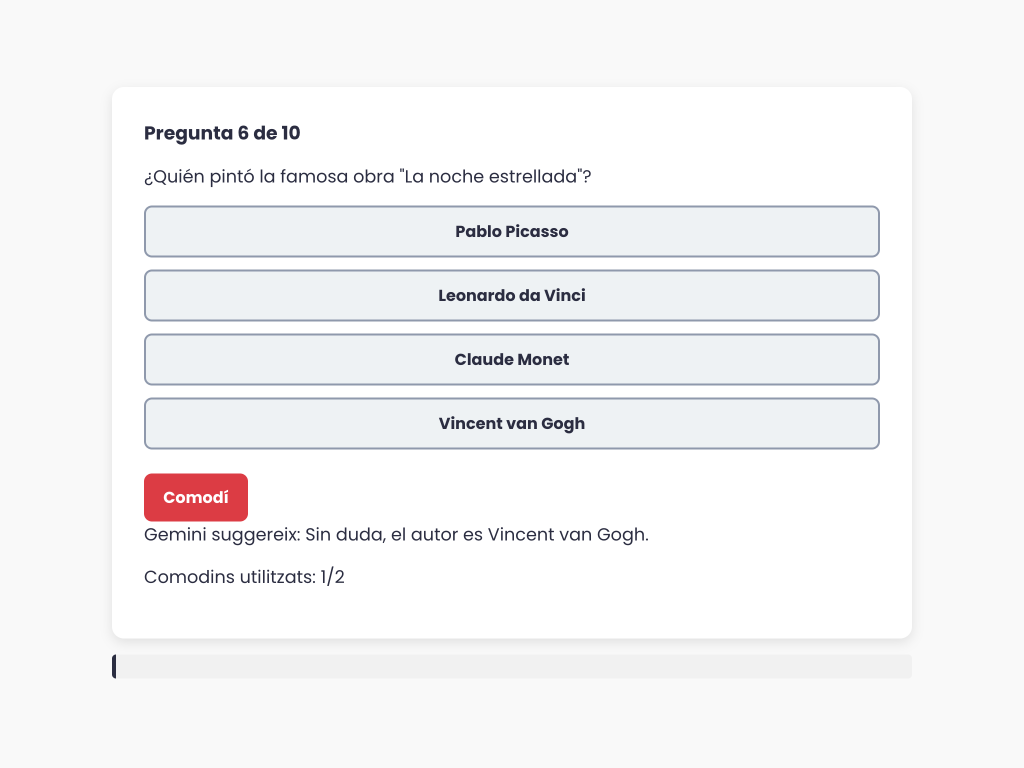Choose the third answer option
1024x768 pixels.
click(512, 360)
